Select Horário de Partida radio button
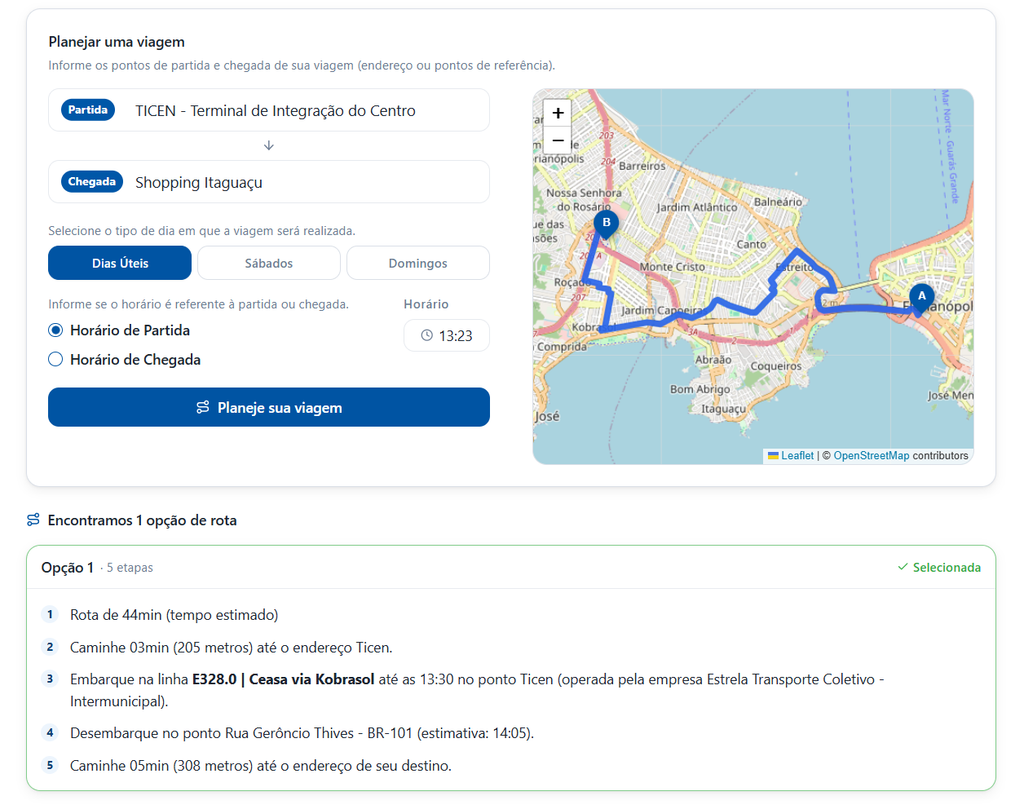The image size is (1024, 806). point(56,330)
